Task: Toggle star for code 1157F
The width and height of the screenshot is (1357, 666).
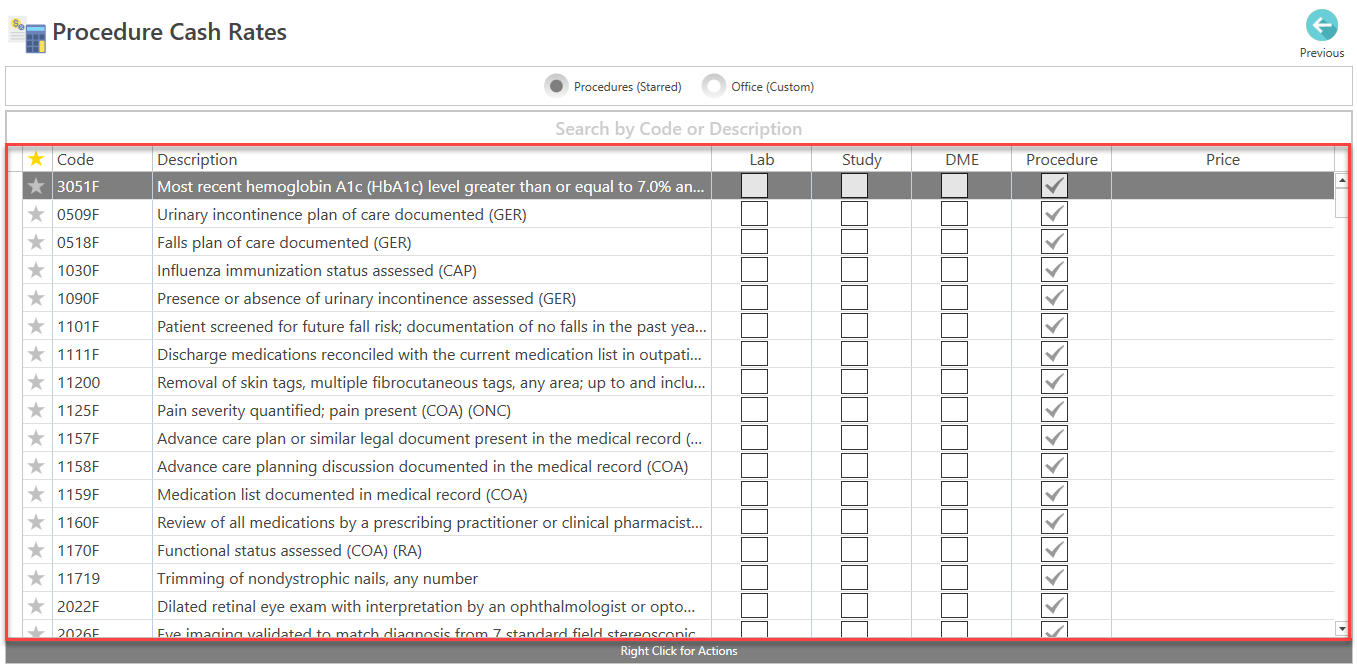Action: [x=37, y=438]
